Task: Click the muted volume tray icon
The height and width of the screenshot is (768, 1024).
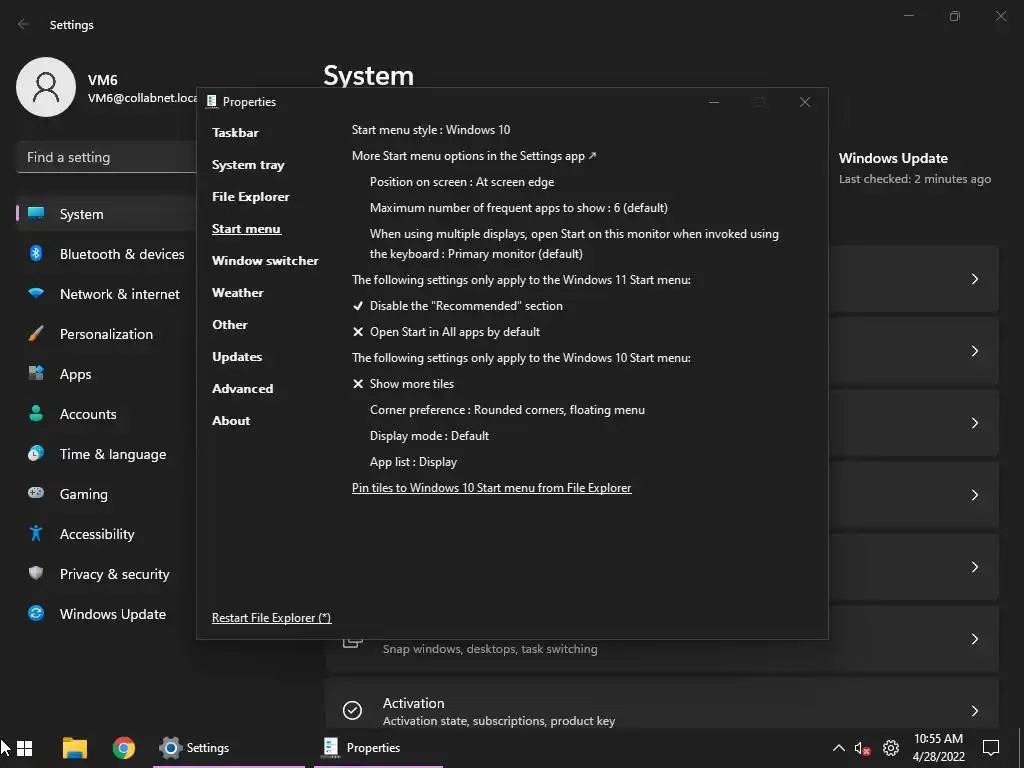Action: (862, 748)
